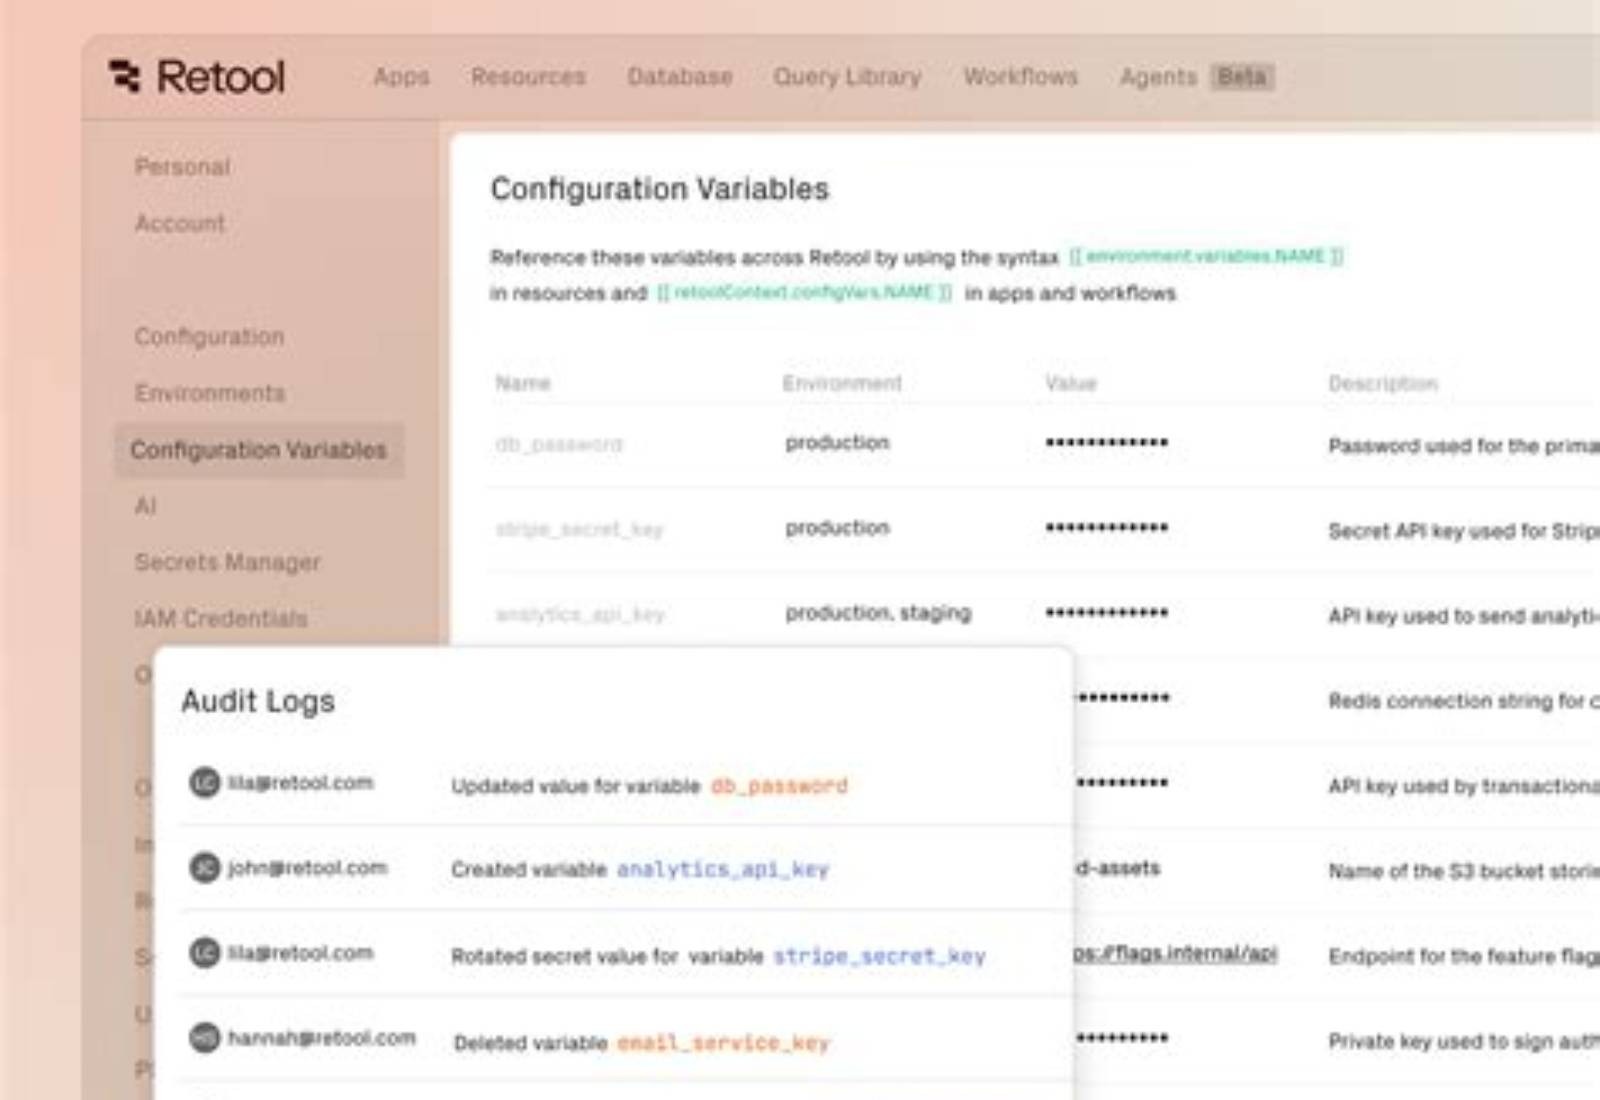Click hannah@retool.com avatar icon
This screenshot has width=1600, height=1100.
click(205, 1037)
